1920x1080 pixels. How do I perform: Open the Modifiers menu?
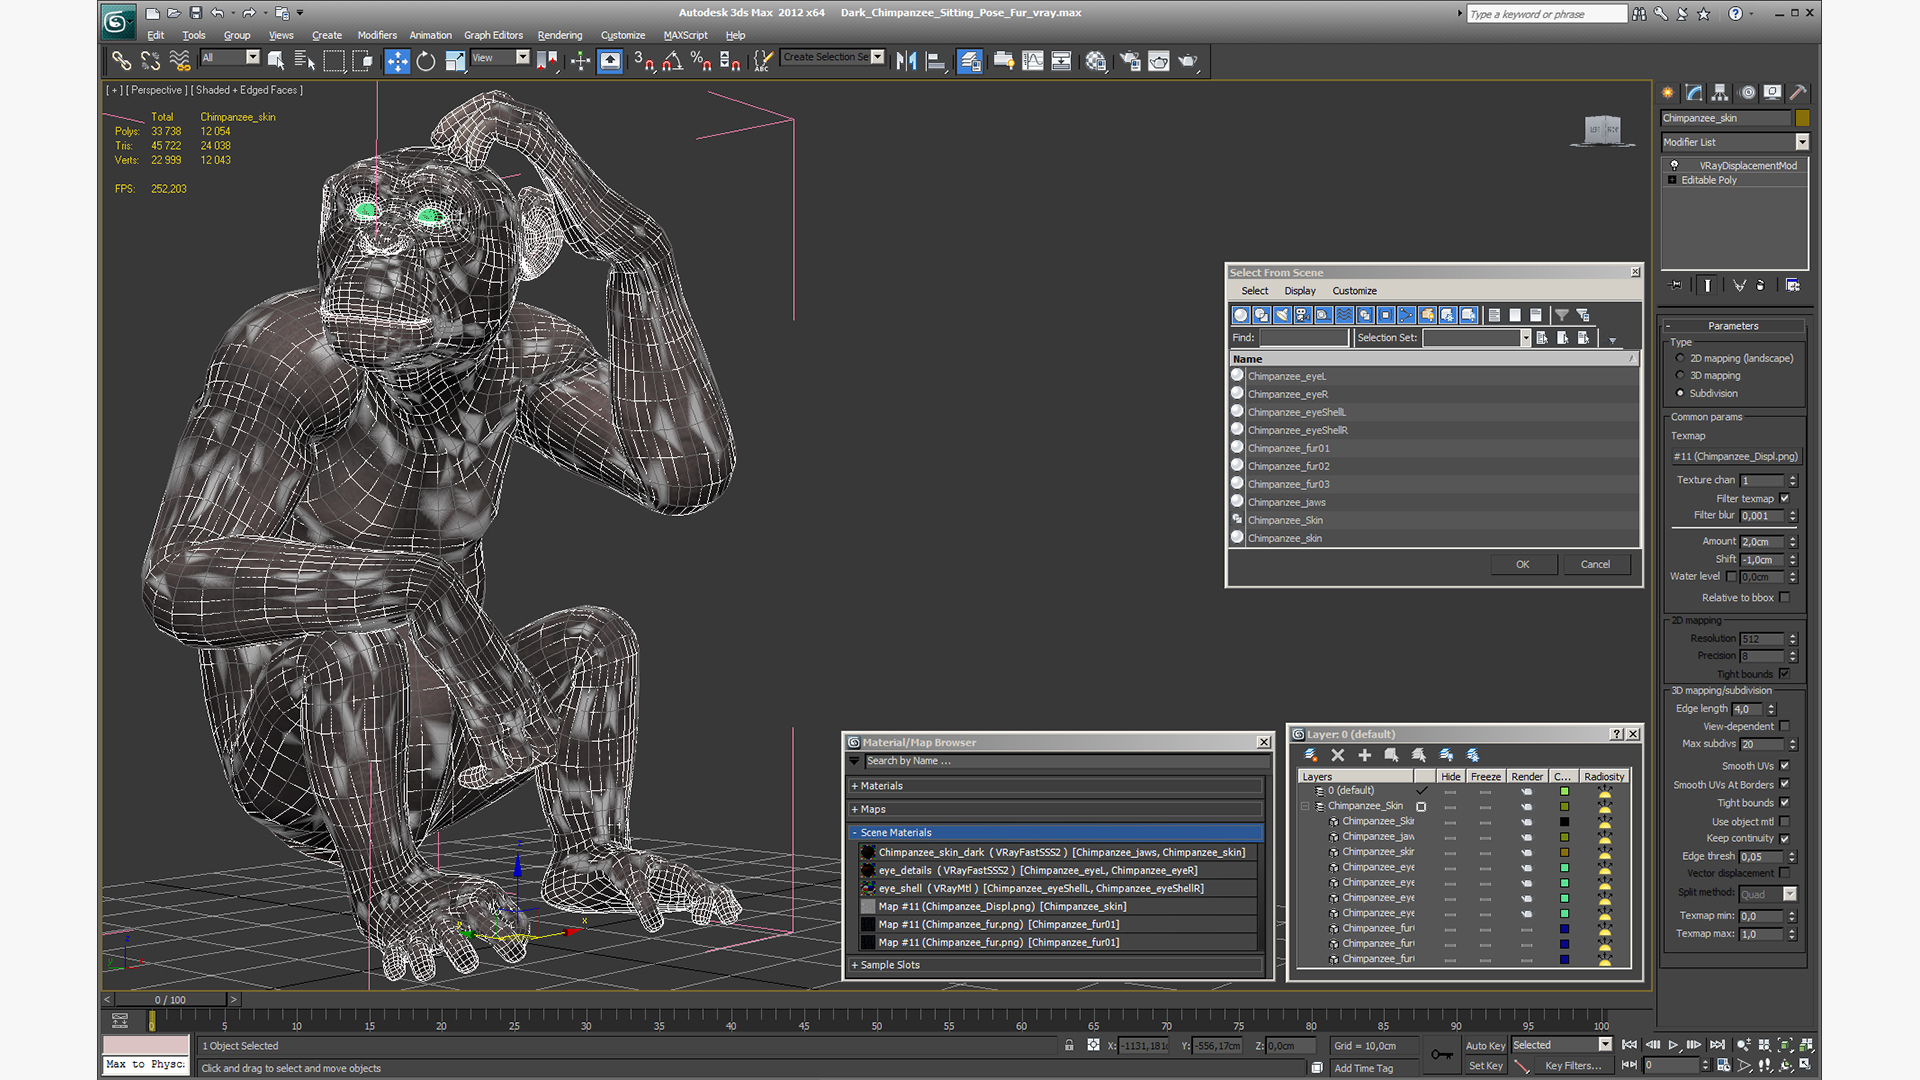click(x=377, y=35)
